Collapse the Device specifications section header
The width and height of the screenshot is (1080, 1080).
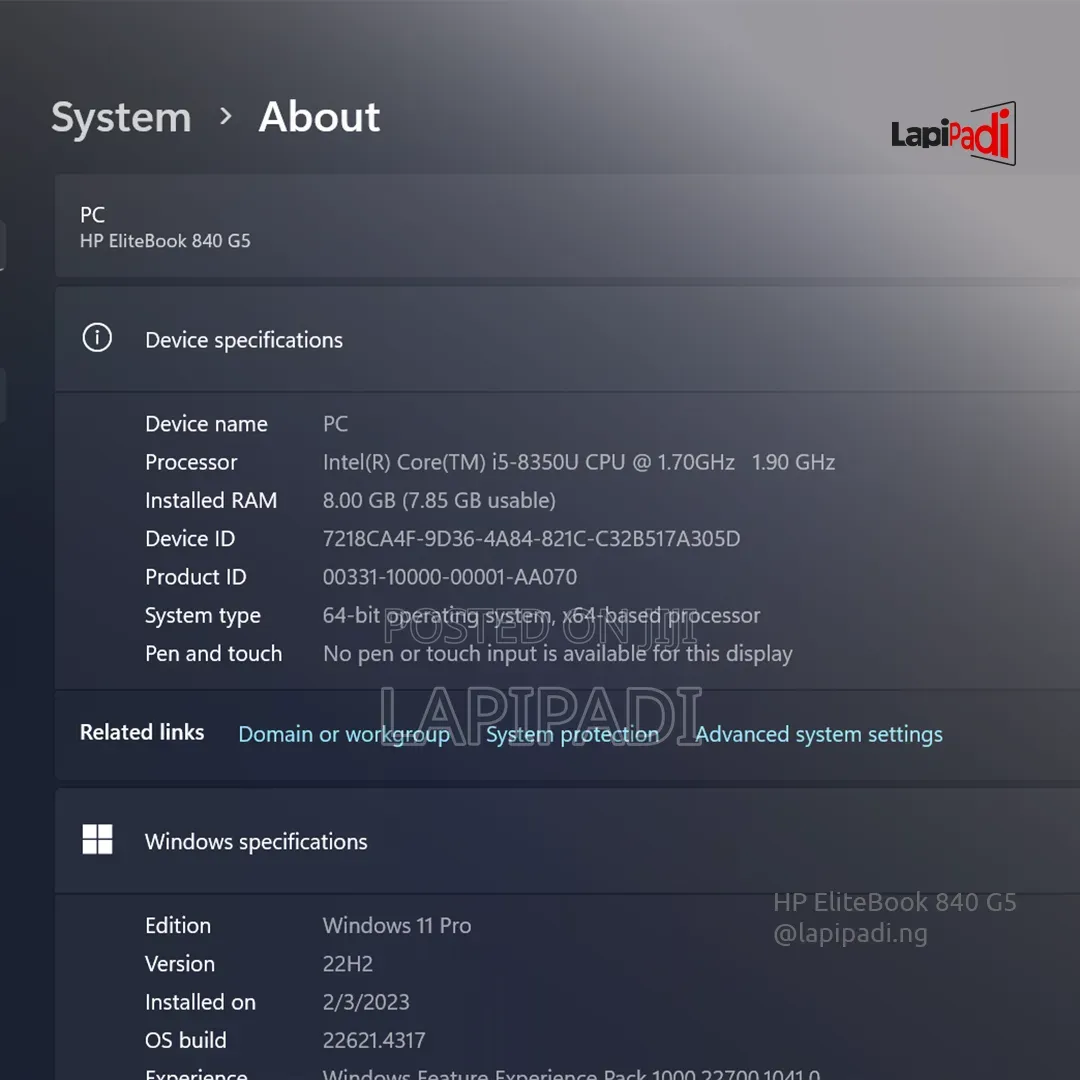[567, 339]
